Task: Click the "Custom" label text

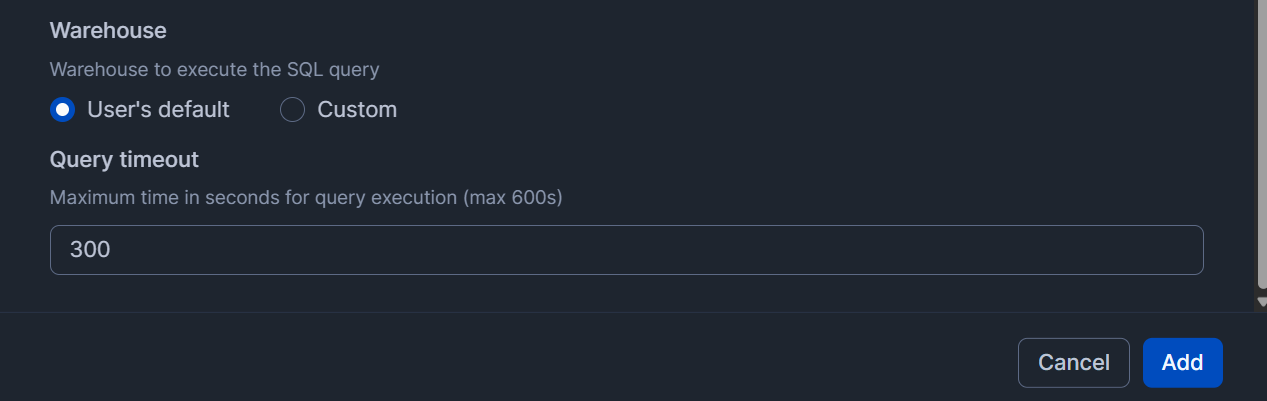Action: (x=357, y=110)
